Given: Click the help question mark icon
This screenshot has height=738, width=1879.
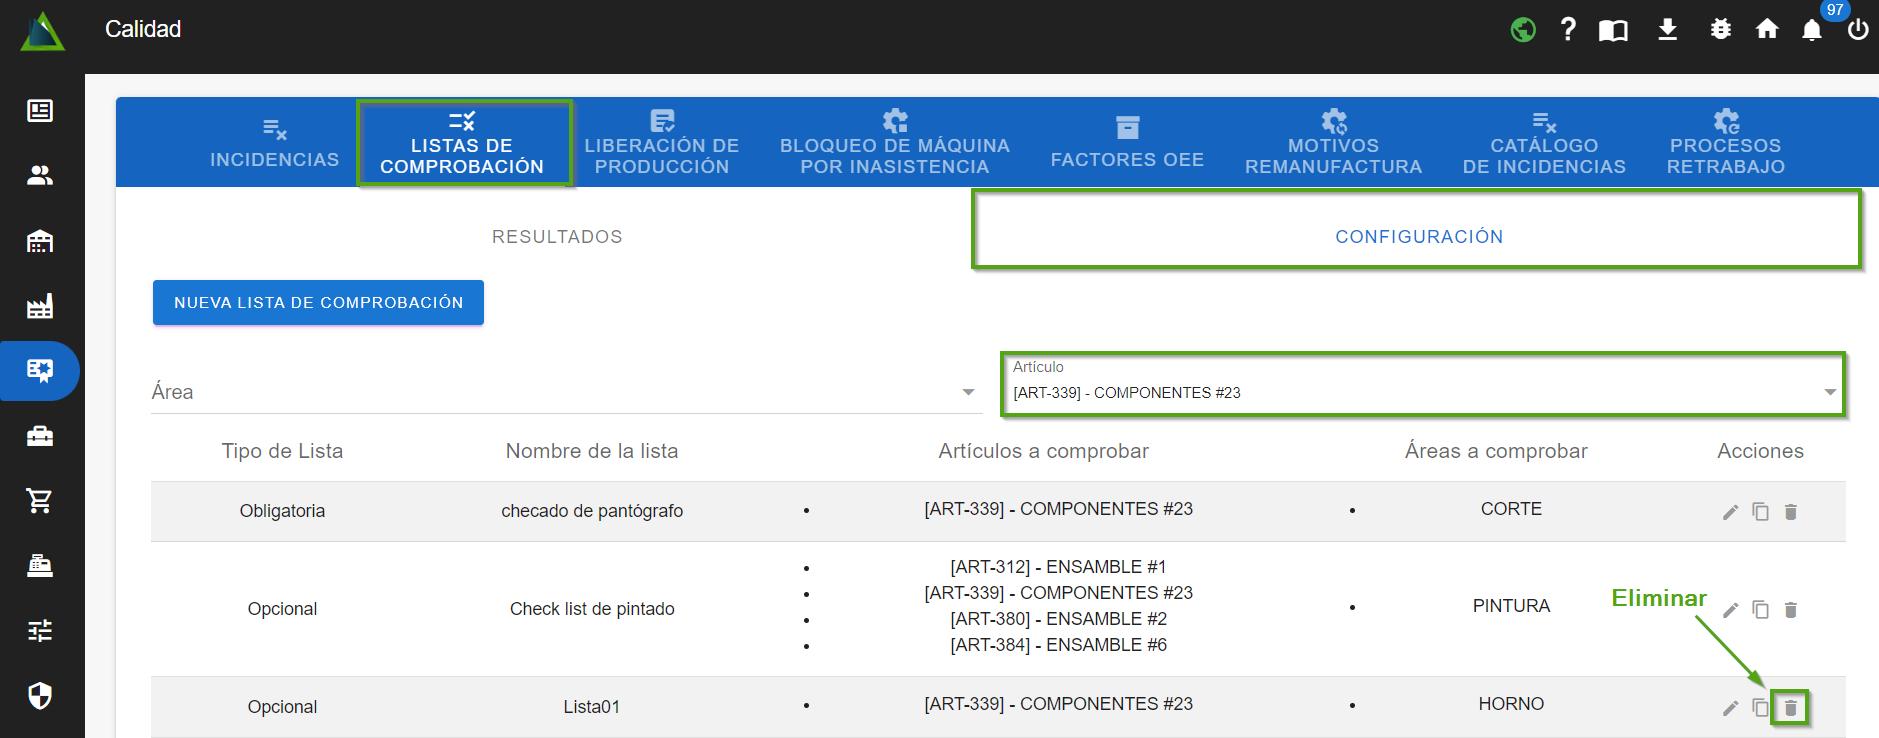Looking at the screenshot, I should coord(1568,30).
